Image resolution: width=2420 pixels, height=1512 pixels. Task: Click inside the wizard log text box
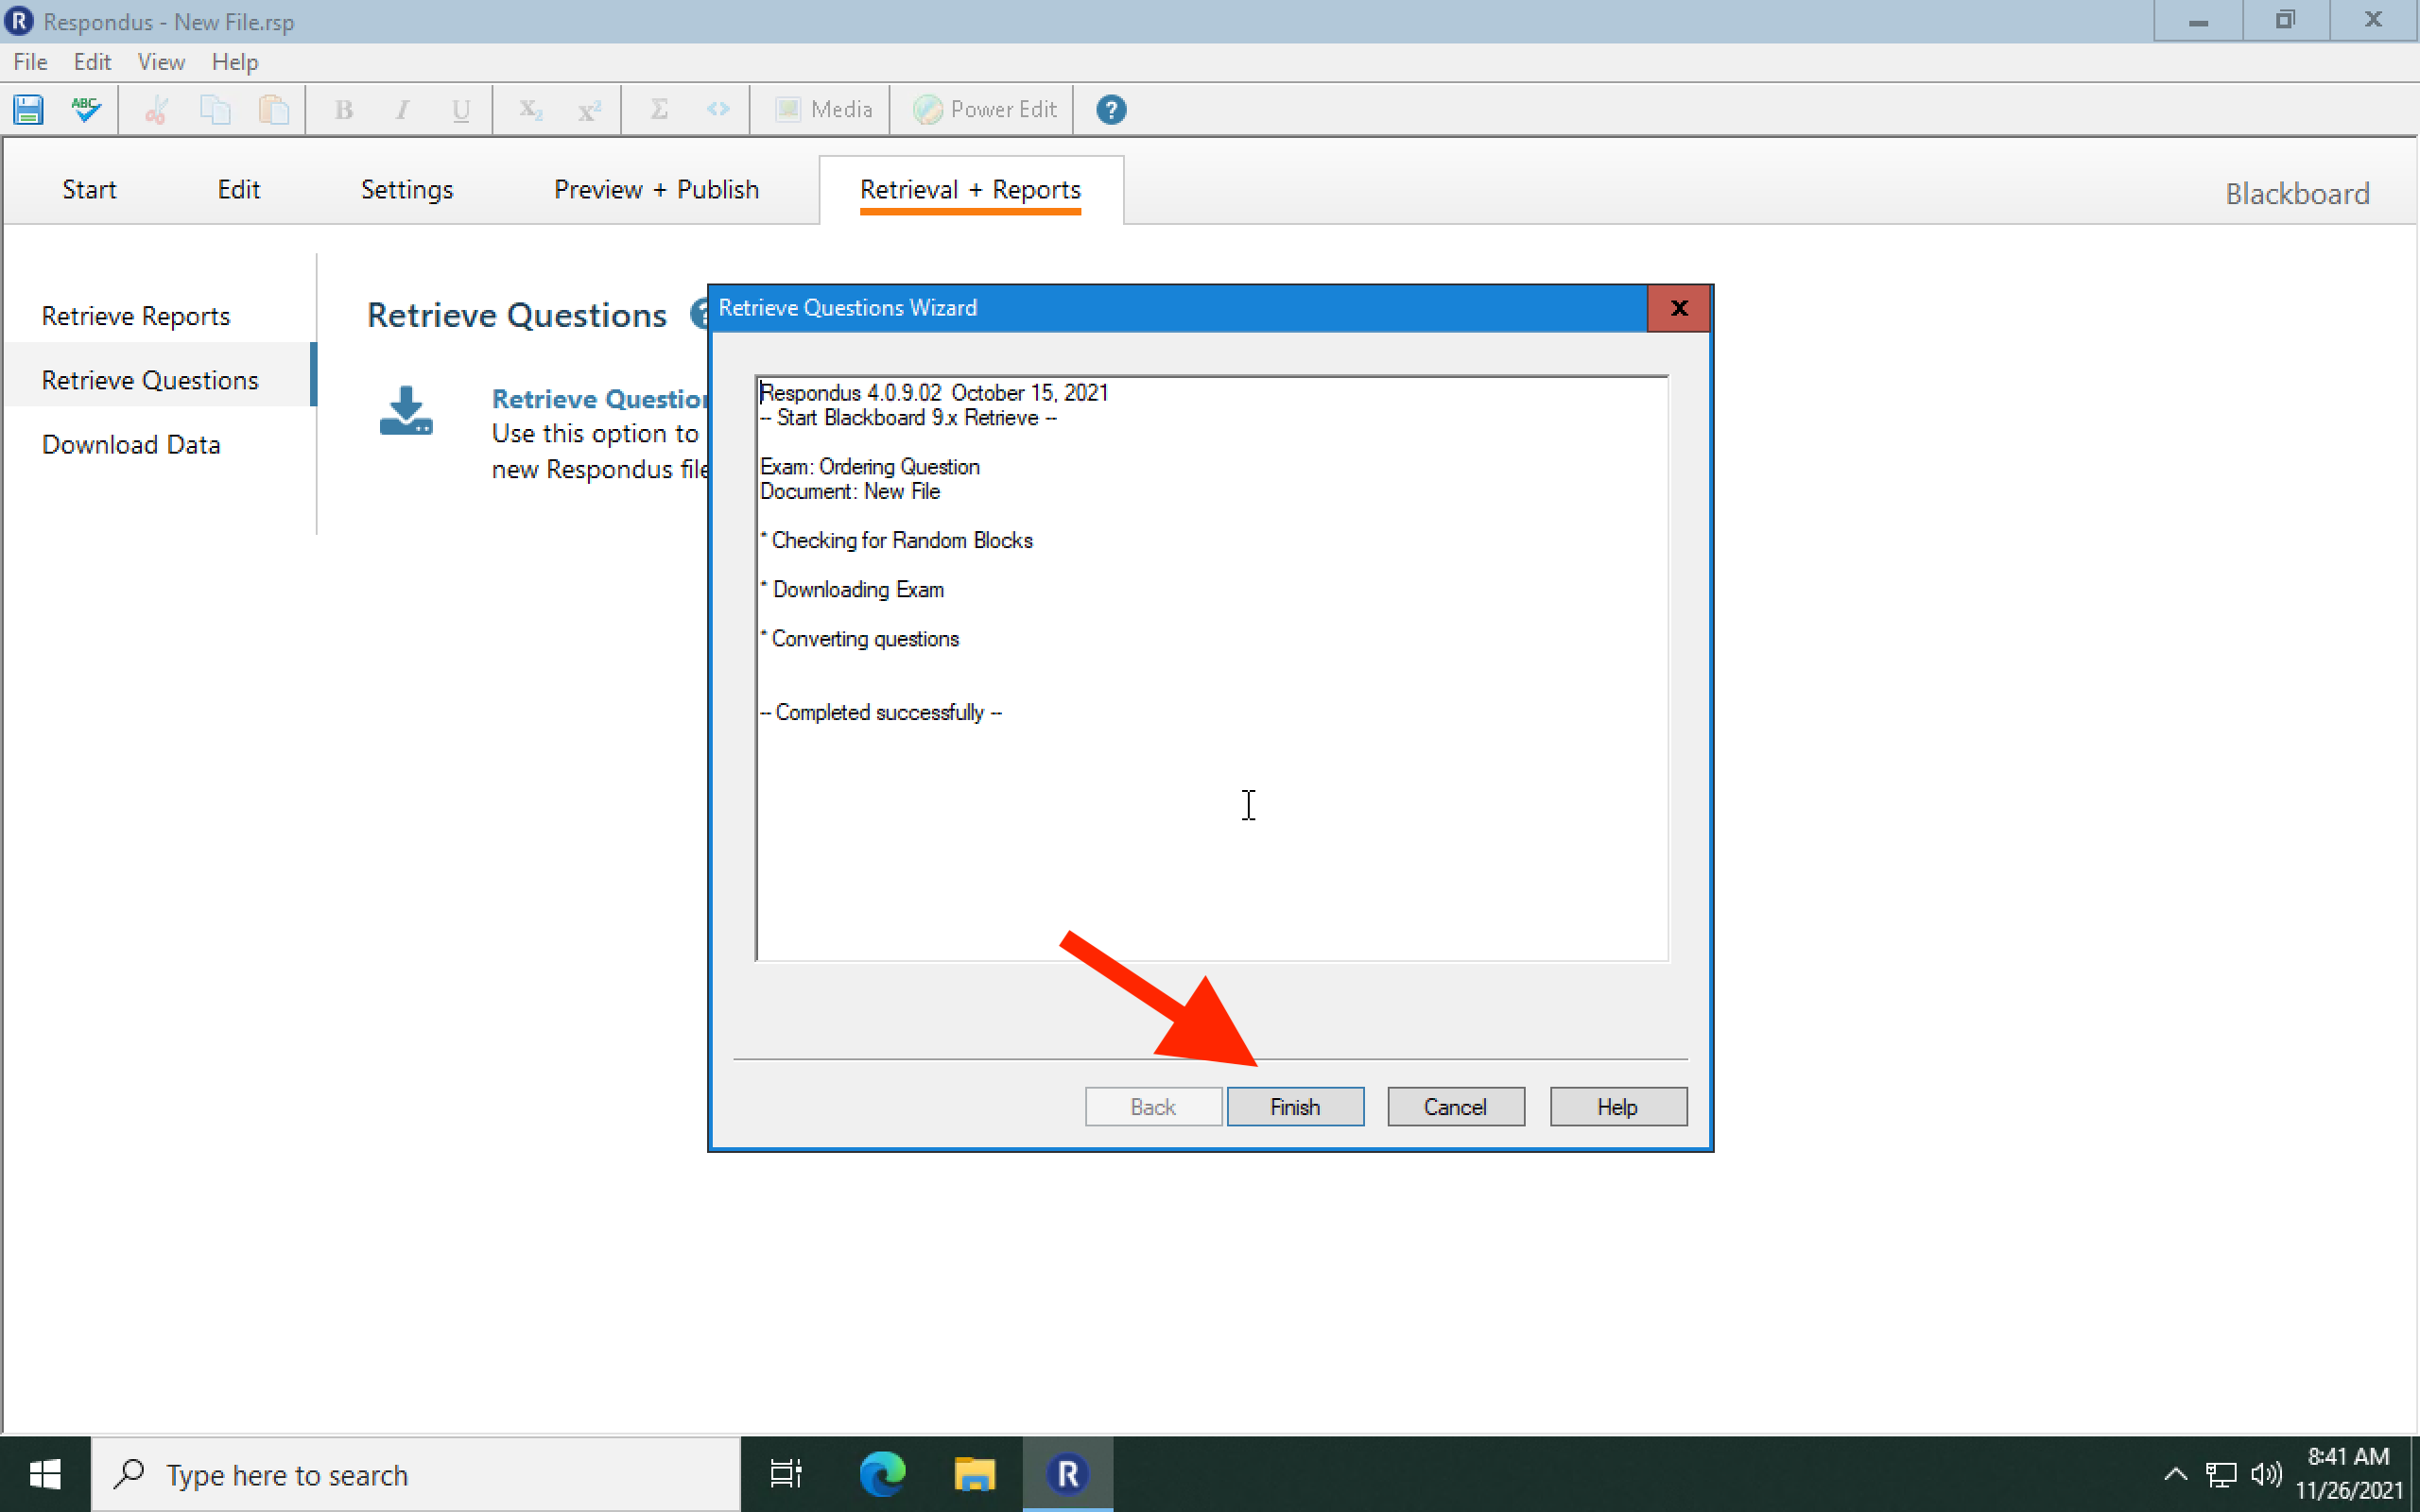coord(1212,668)
